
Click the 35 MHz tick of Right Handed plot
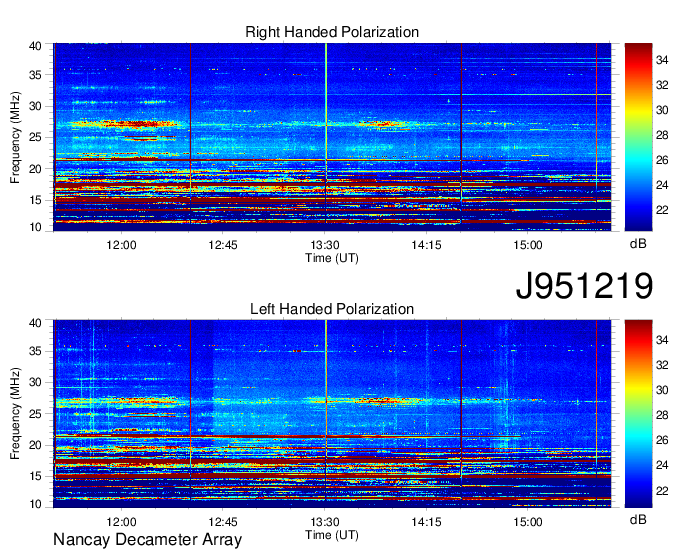35,75
